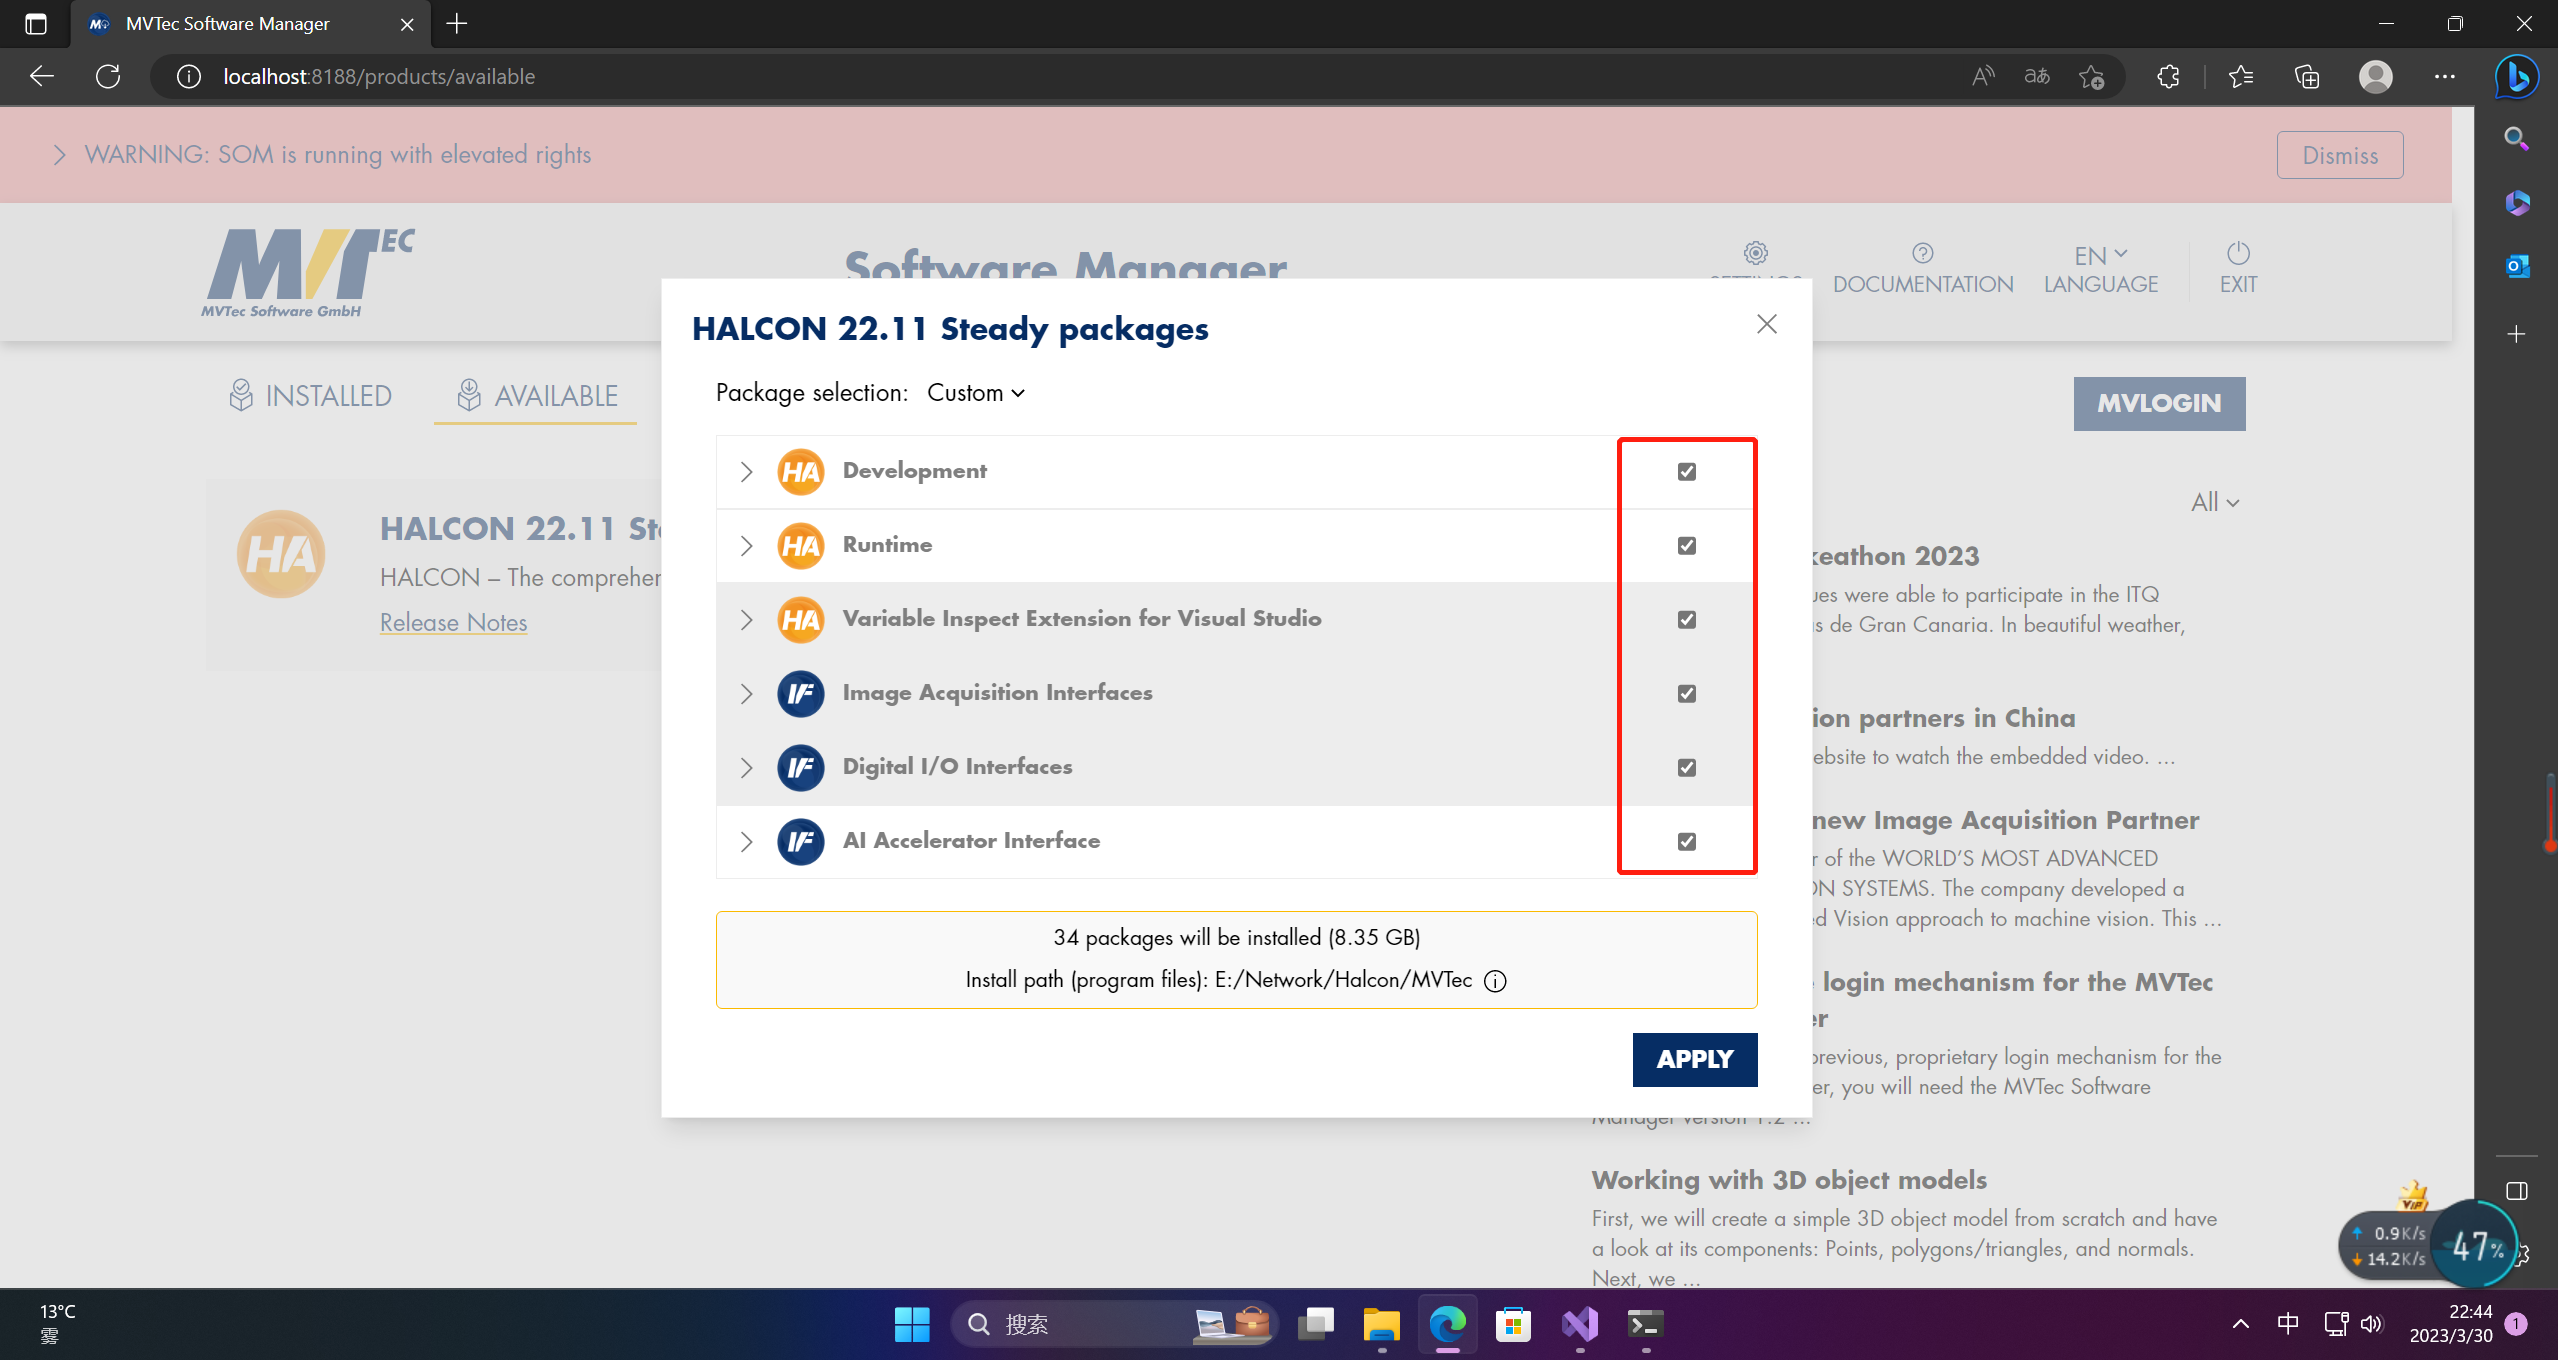Switch to the INSTALLED tab
2558x1360 pixels.
[310, 396]
